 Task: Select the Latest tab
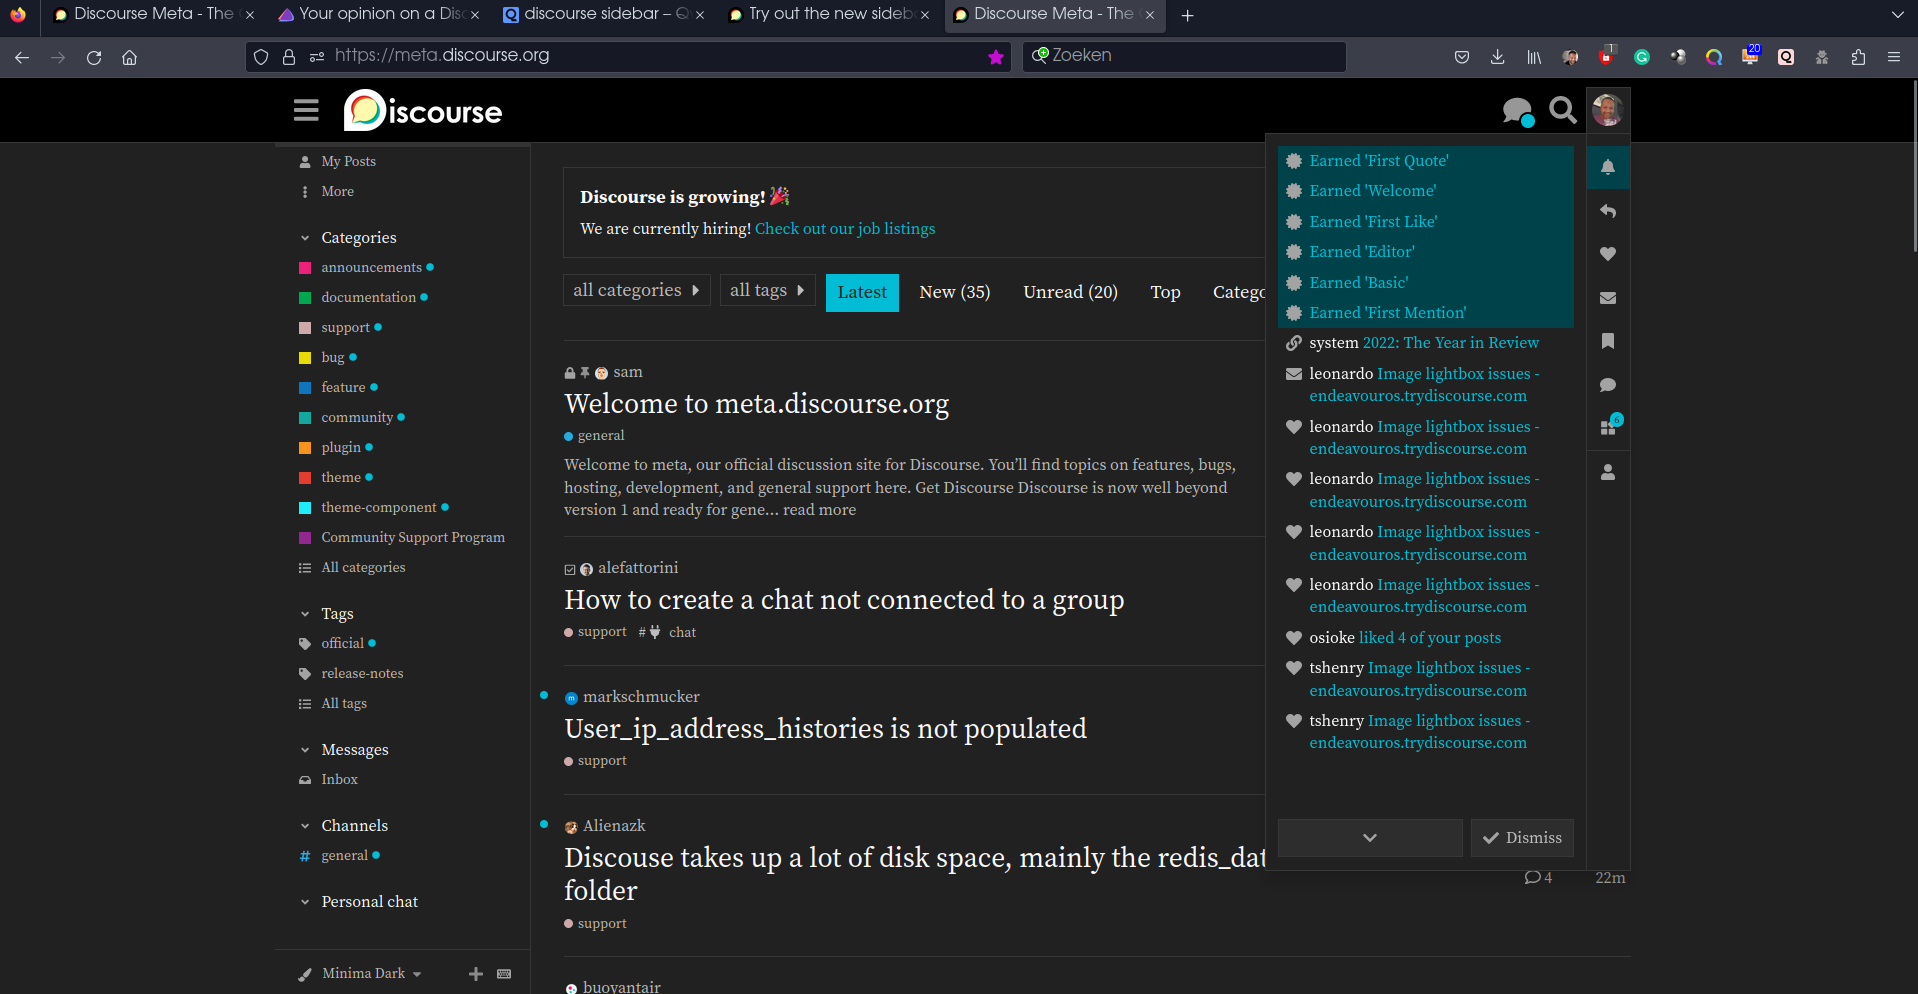[862, 292]
